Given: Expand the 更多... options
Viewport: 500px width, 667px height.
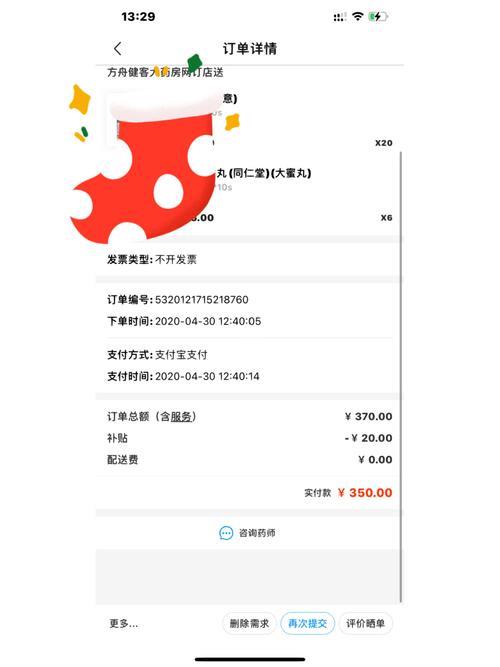Looking at the screenshot, I should (123, 624).
